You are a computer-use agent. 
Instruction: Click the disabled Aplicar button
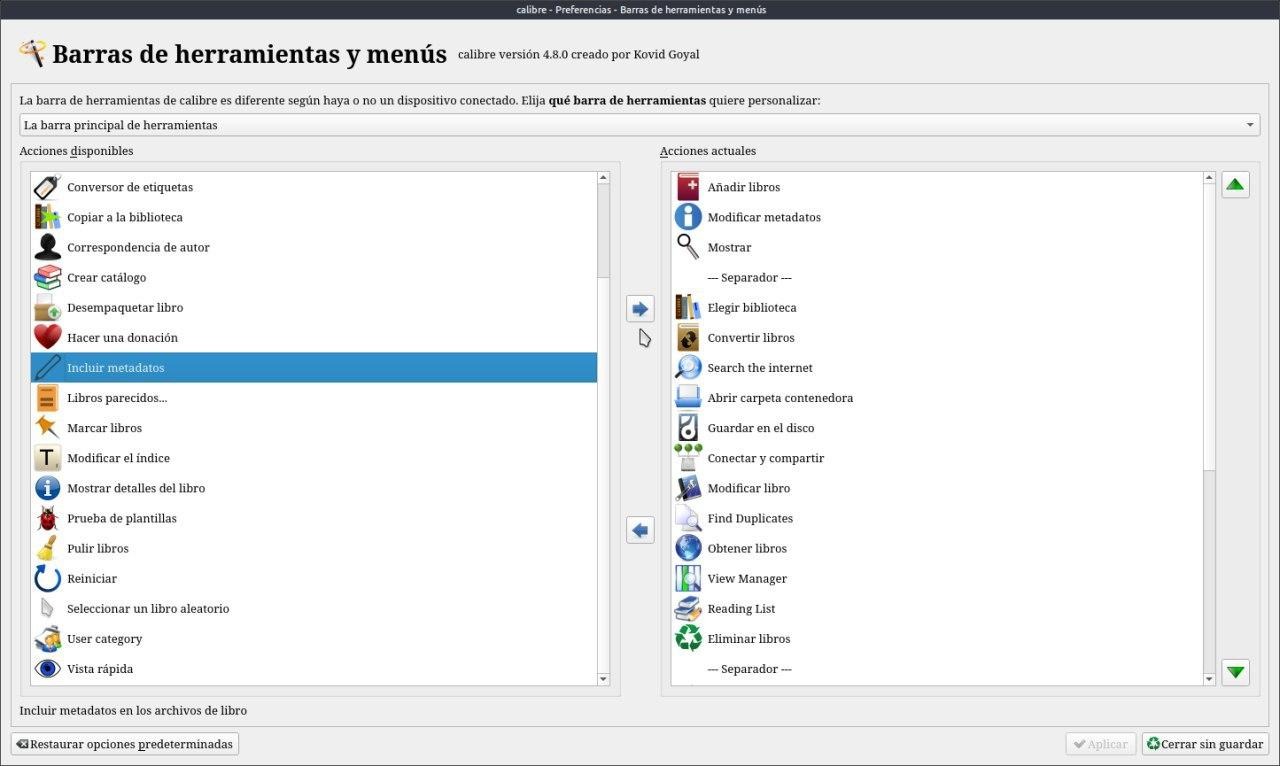1101,744
